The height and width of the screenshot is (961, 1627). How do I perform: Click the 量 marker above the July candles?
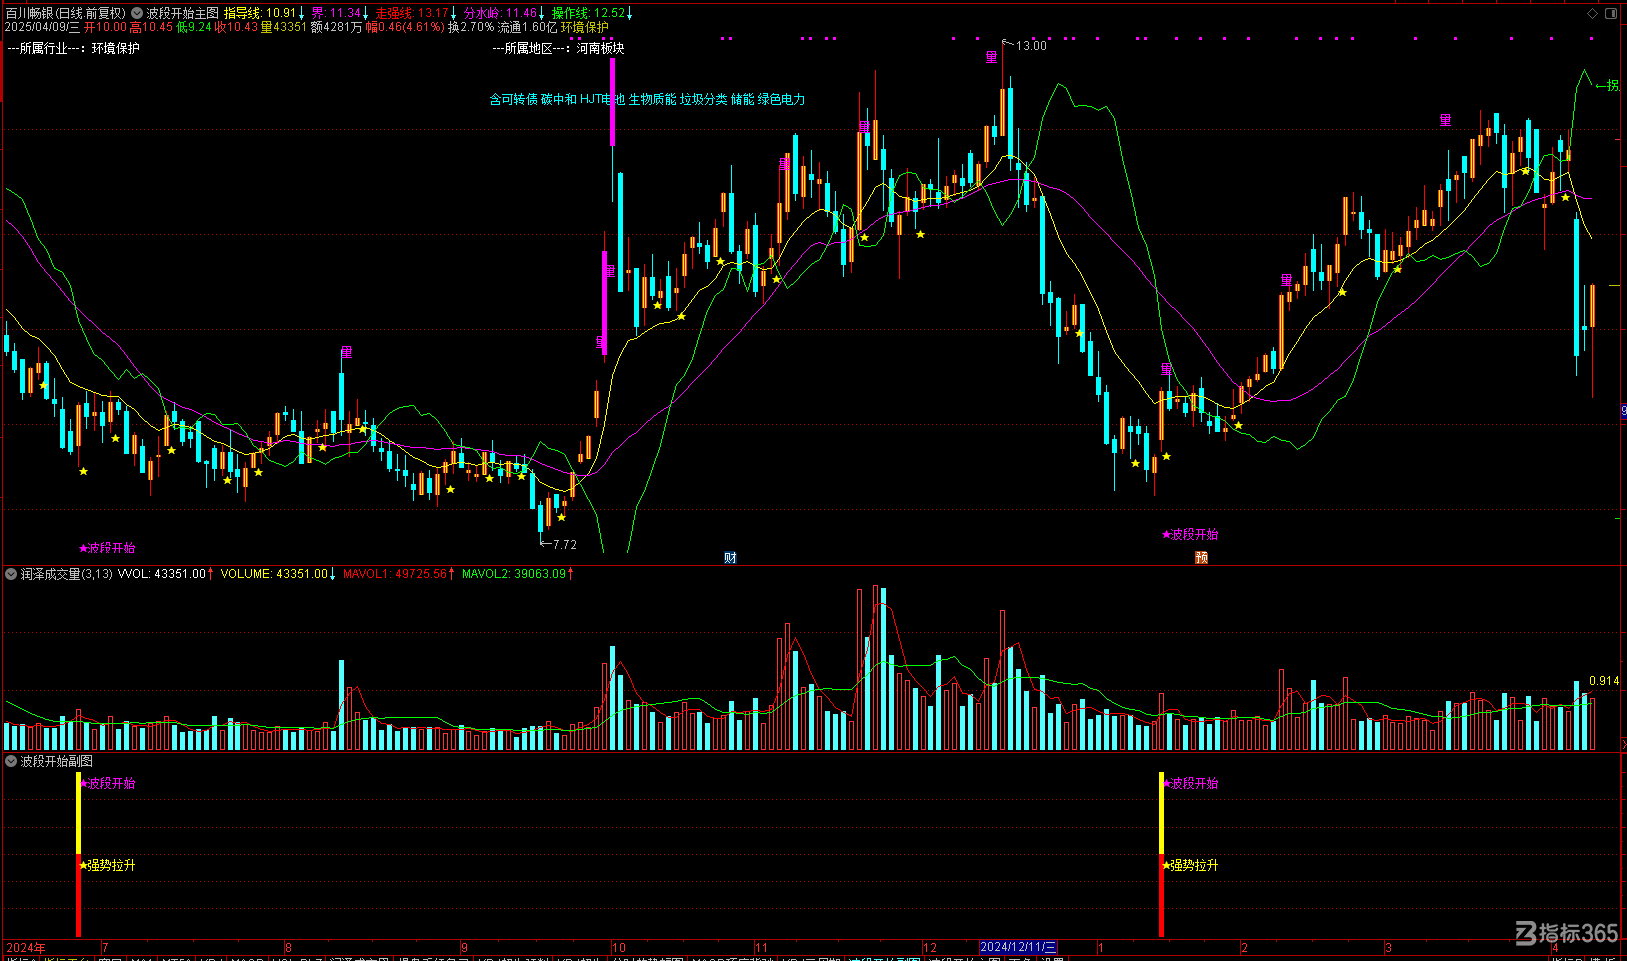coord(346,353)
